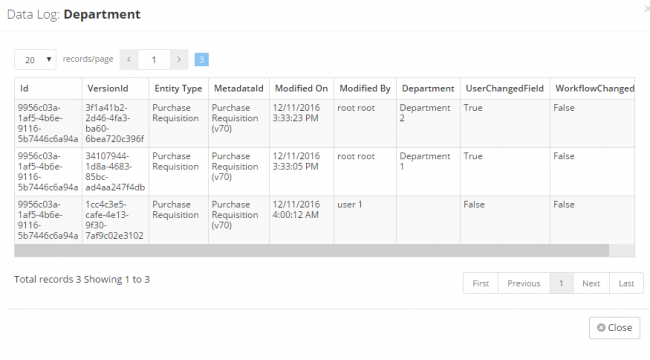Viewport: 650px width, 360px height.
Task: Click True UserChangedField in Department 2 row
Action: 505,123
